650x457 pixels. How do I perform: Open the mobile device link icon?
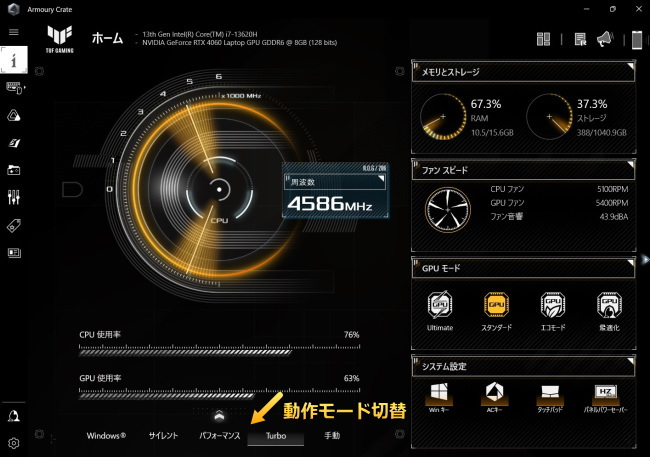tap(637, 40)
